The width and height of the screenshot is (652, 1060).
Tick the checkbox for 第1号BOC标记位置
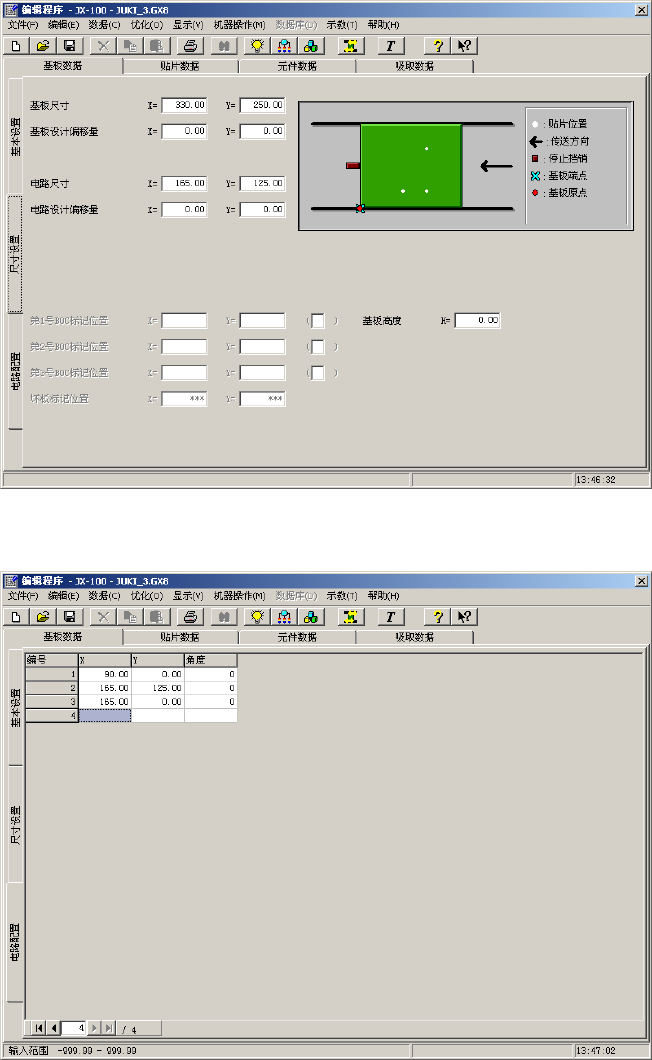tap(317, 320)
